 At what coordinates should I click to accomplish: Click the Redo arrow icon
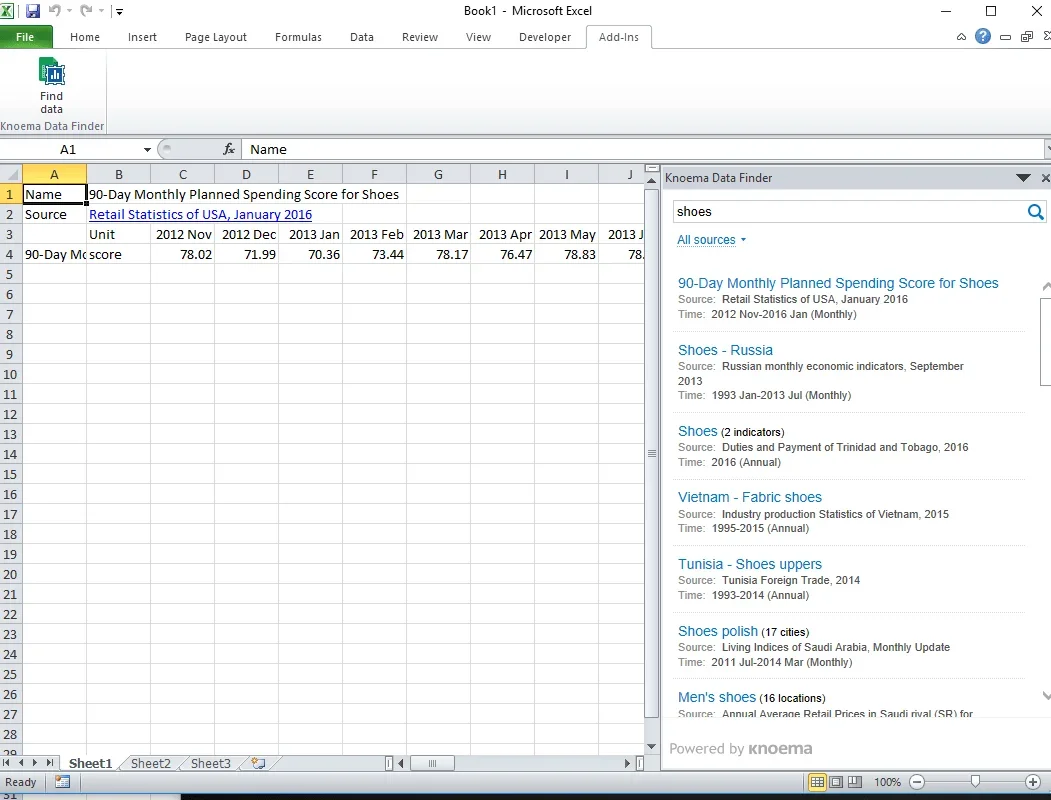tap(86, 11)
